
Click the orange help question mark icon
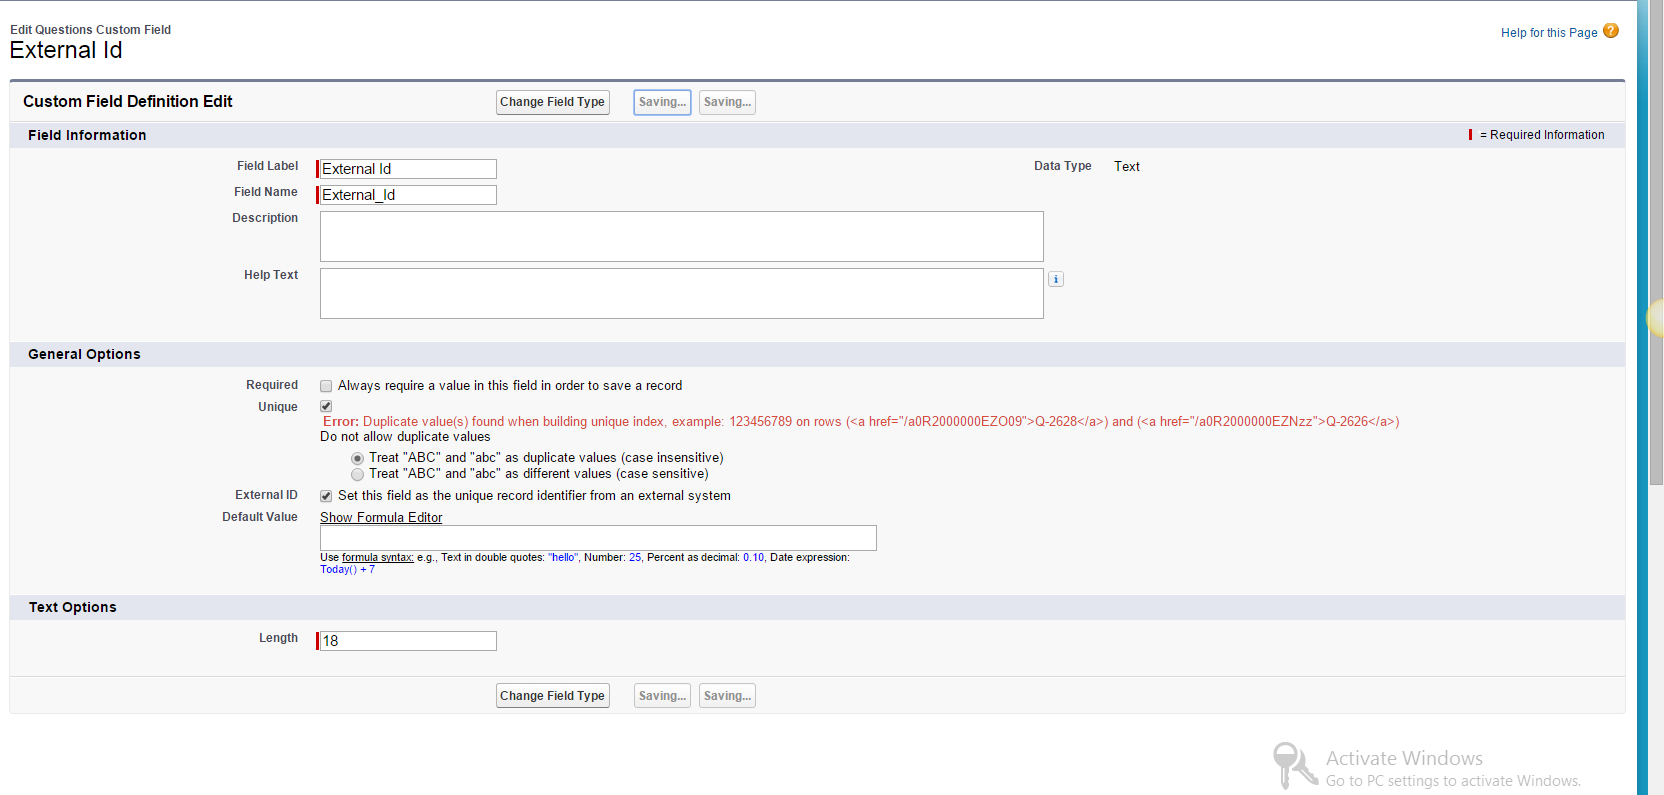click(1610, 31)
